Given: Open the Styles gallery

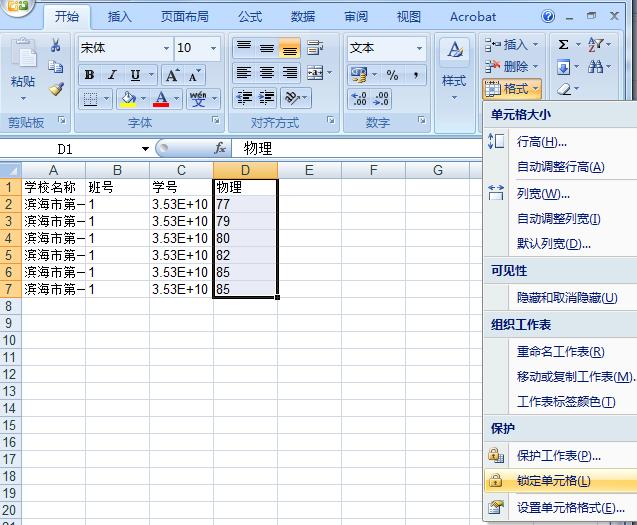Looking at the screenshot, I should pyautogui.click(x=454, y=69).
